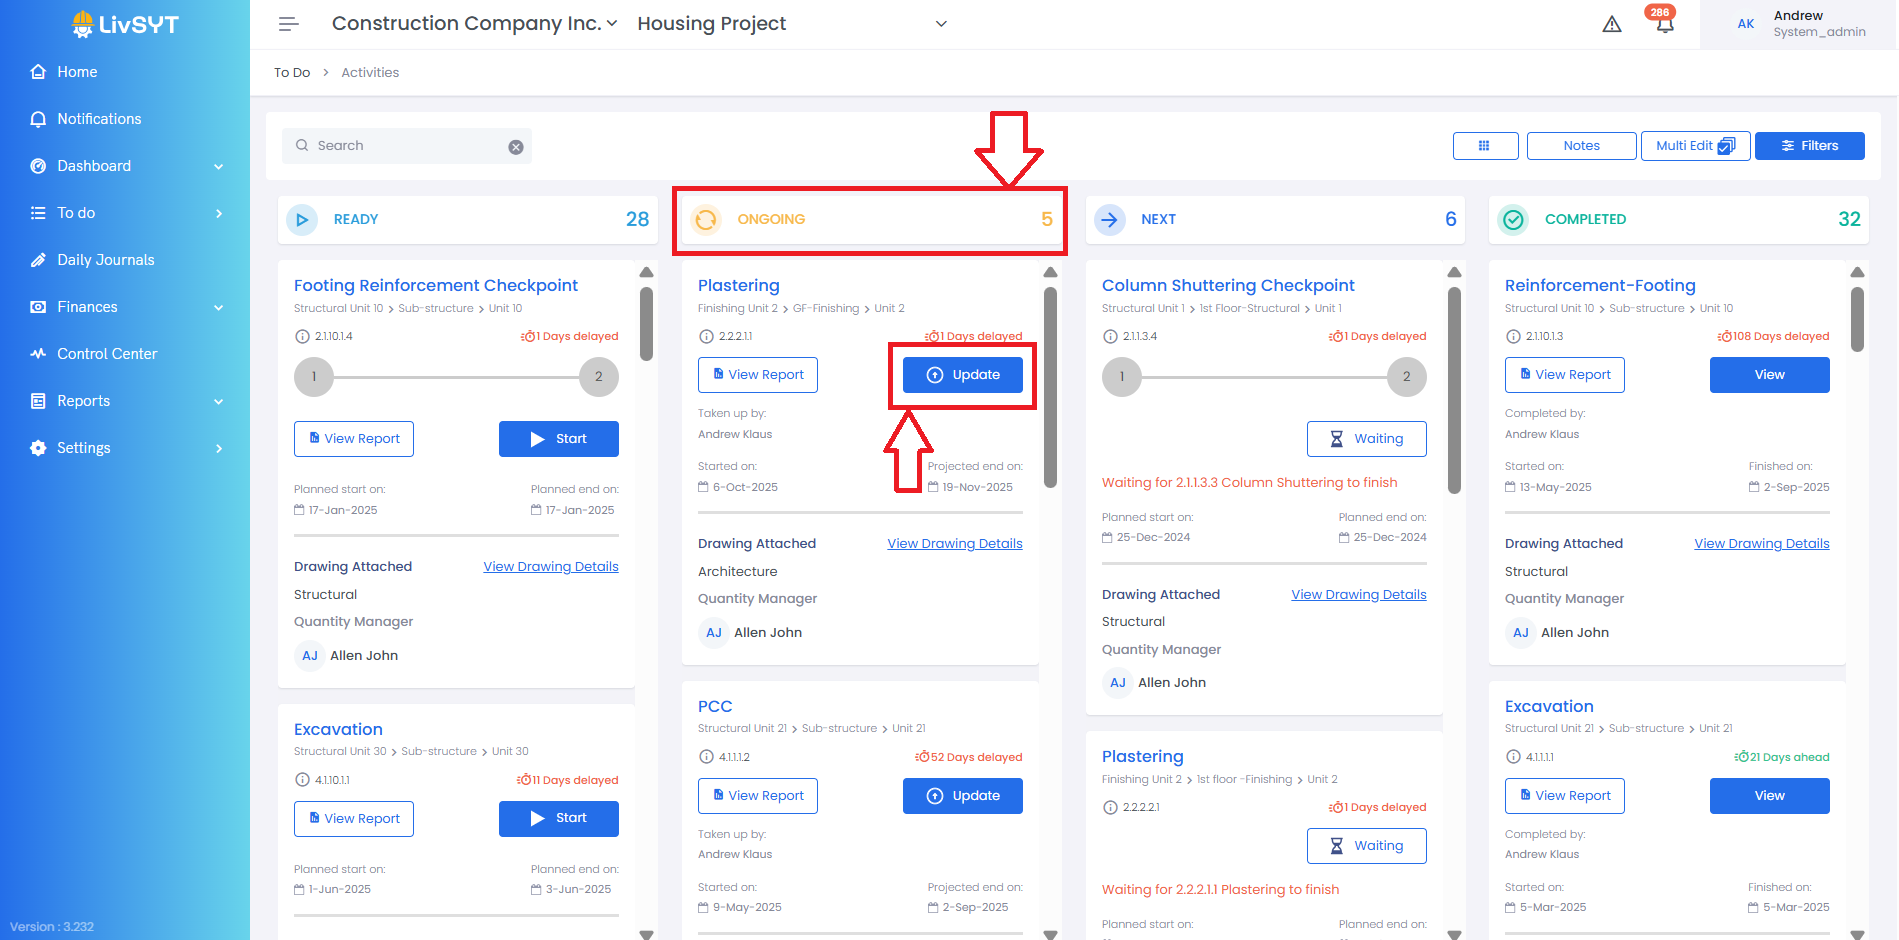Open the notification bell with 286 badge
Image resolution: width=1899 pixels, height=940 pixels.
pos(1664,25)
